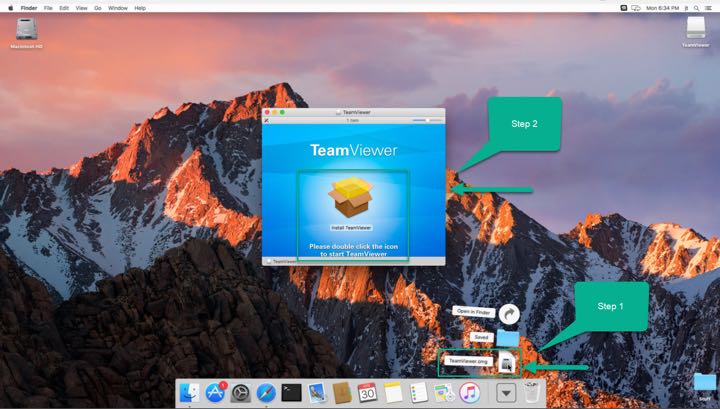Open the Edit menu
The image size is (720, 409).
point(64,8)
